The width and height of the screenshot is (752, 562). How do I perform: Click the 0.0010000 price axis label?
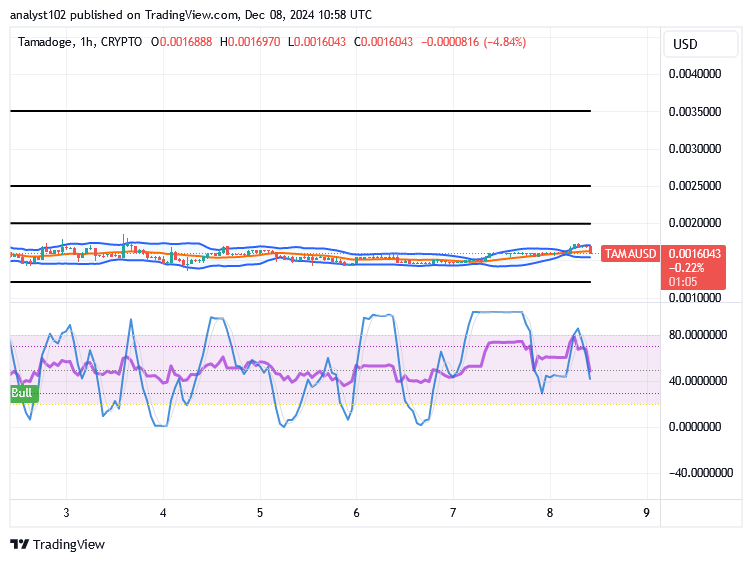(x=695, y=298)
